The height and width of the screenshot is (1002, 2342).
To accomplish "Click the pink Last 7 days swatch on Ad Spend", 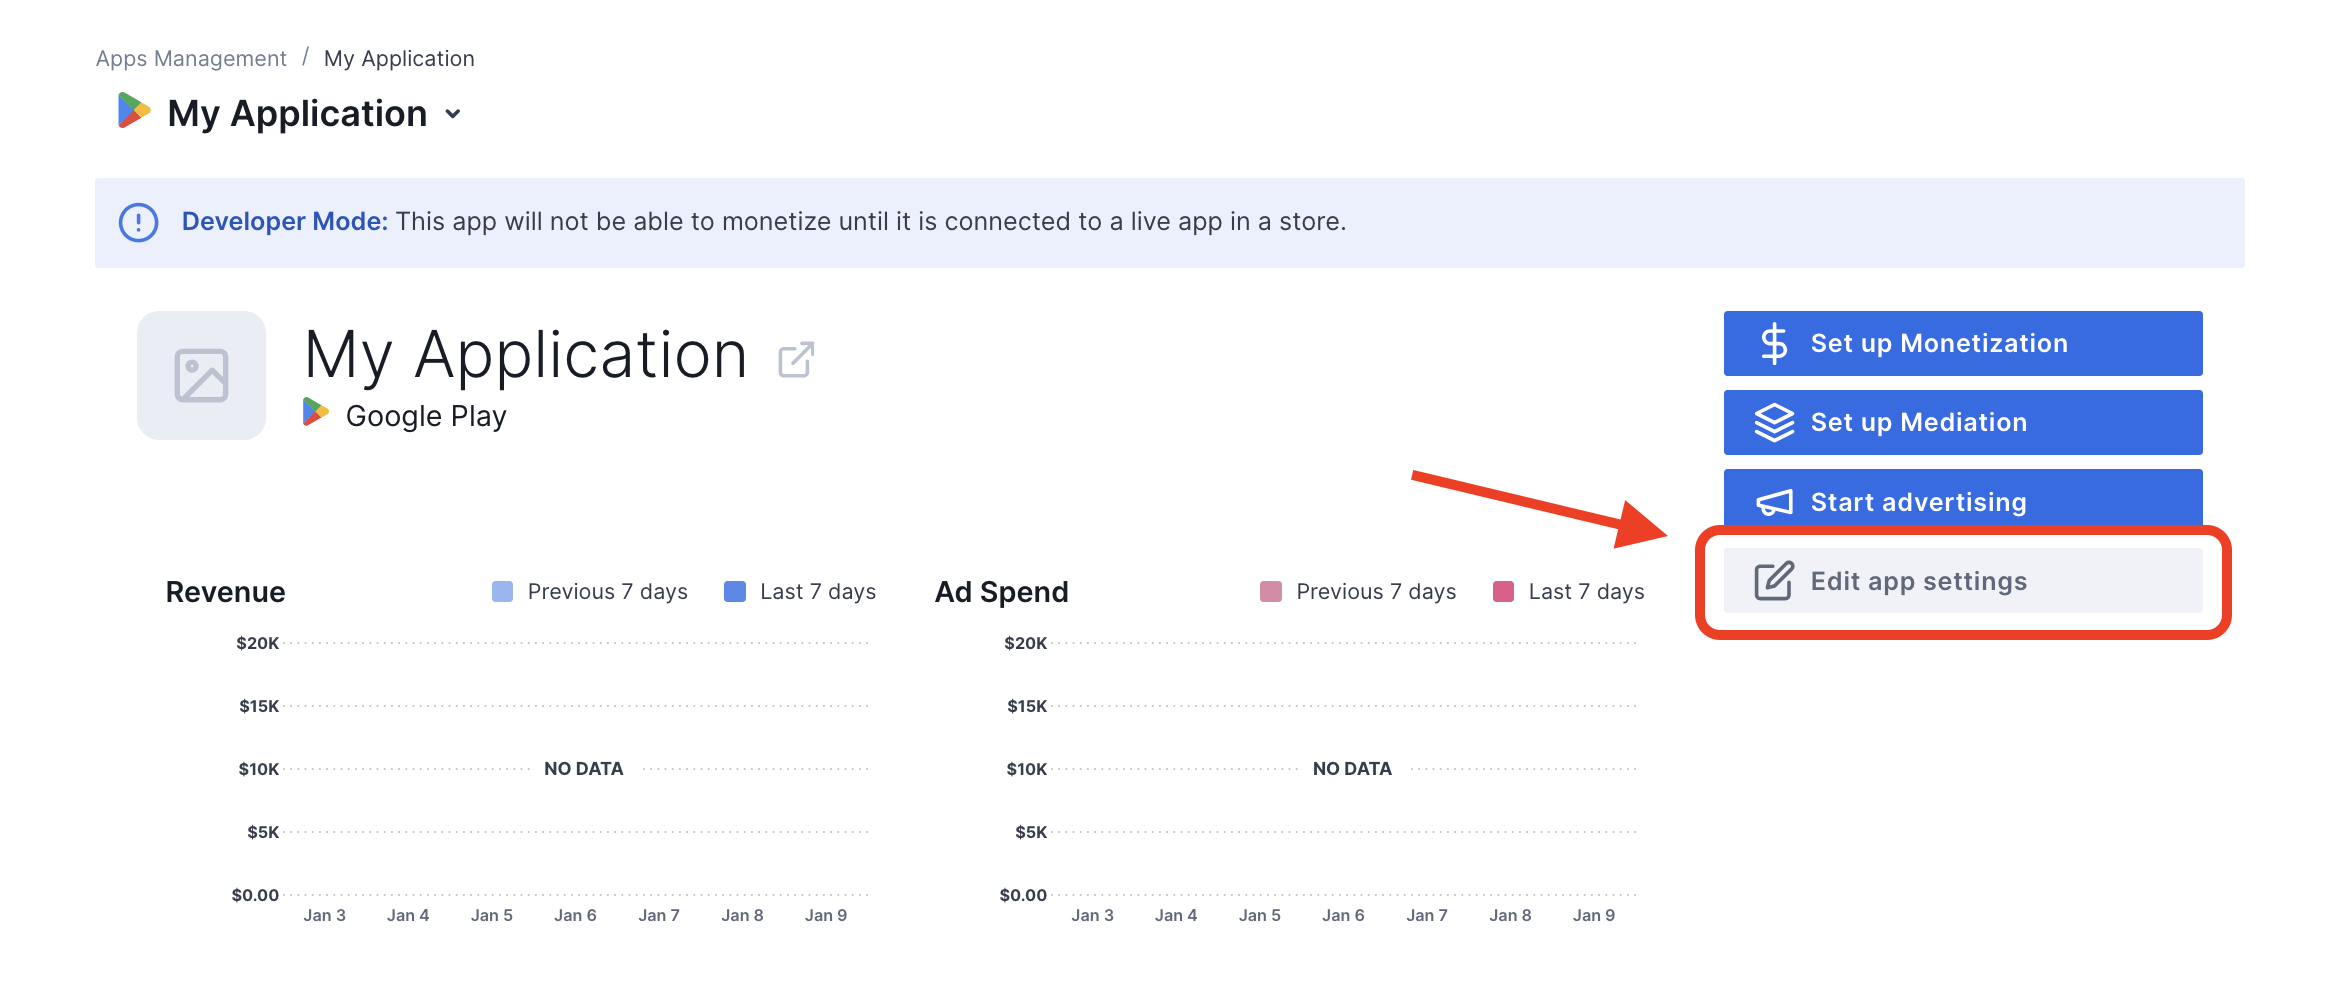I will pyautogui.click(x=1502, y=591).
